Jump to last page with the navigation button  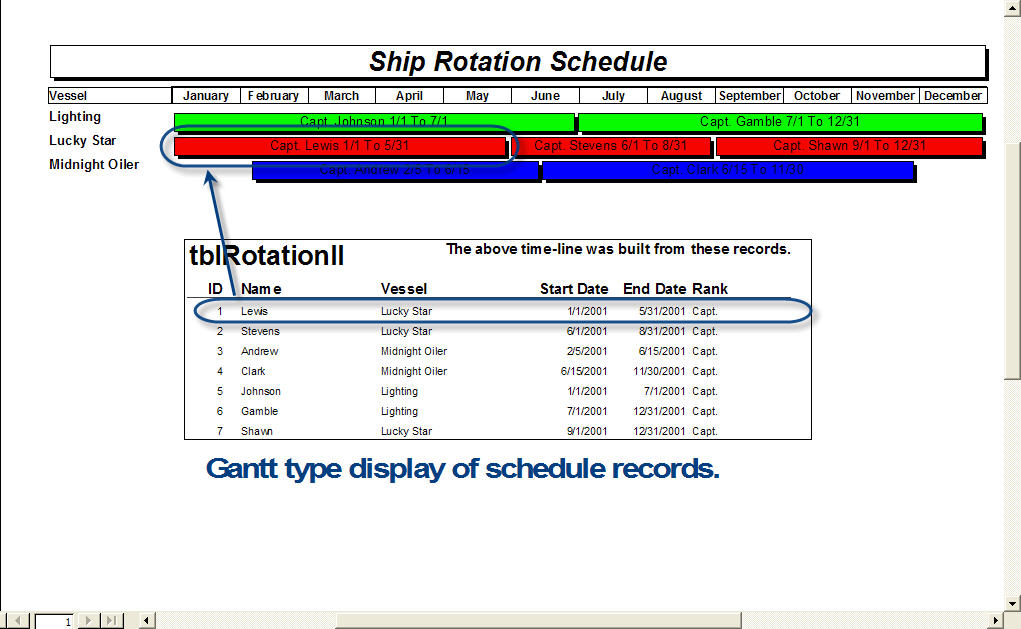tap(111, 621)
